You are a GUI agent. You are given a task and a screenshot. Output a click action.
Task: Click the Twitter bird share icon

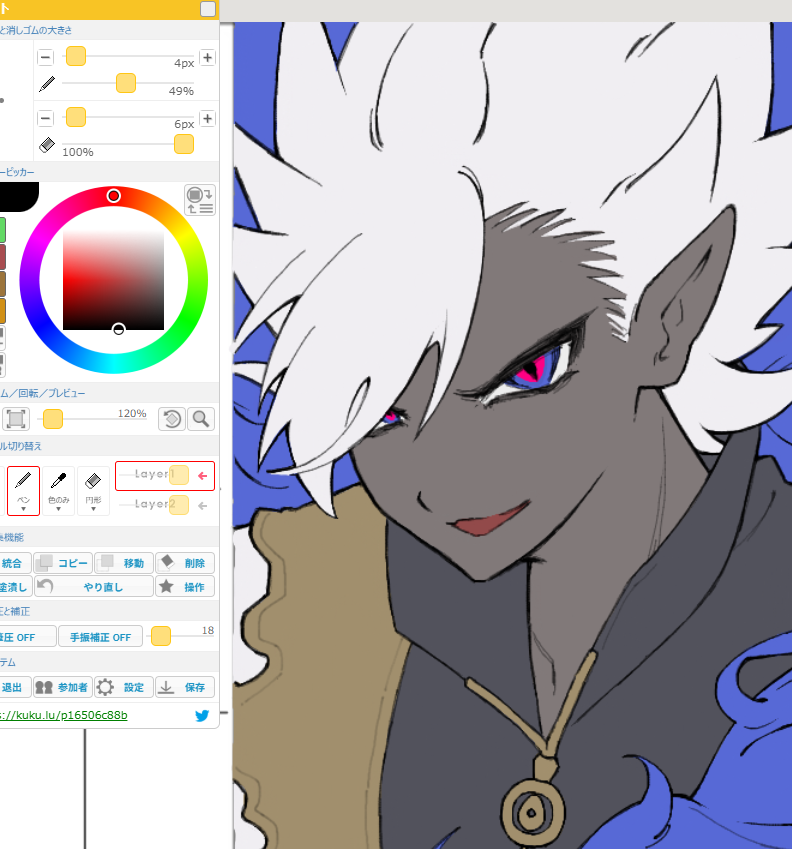pos(202,715)
